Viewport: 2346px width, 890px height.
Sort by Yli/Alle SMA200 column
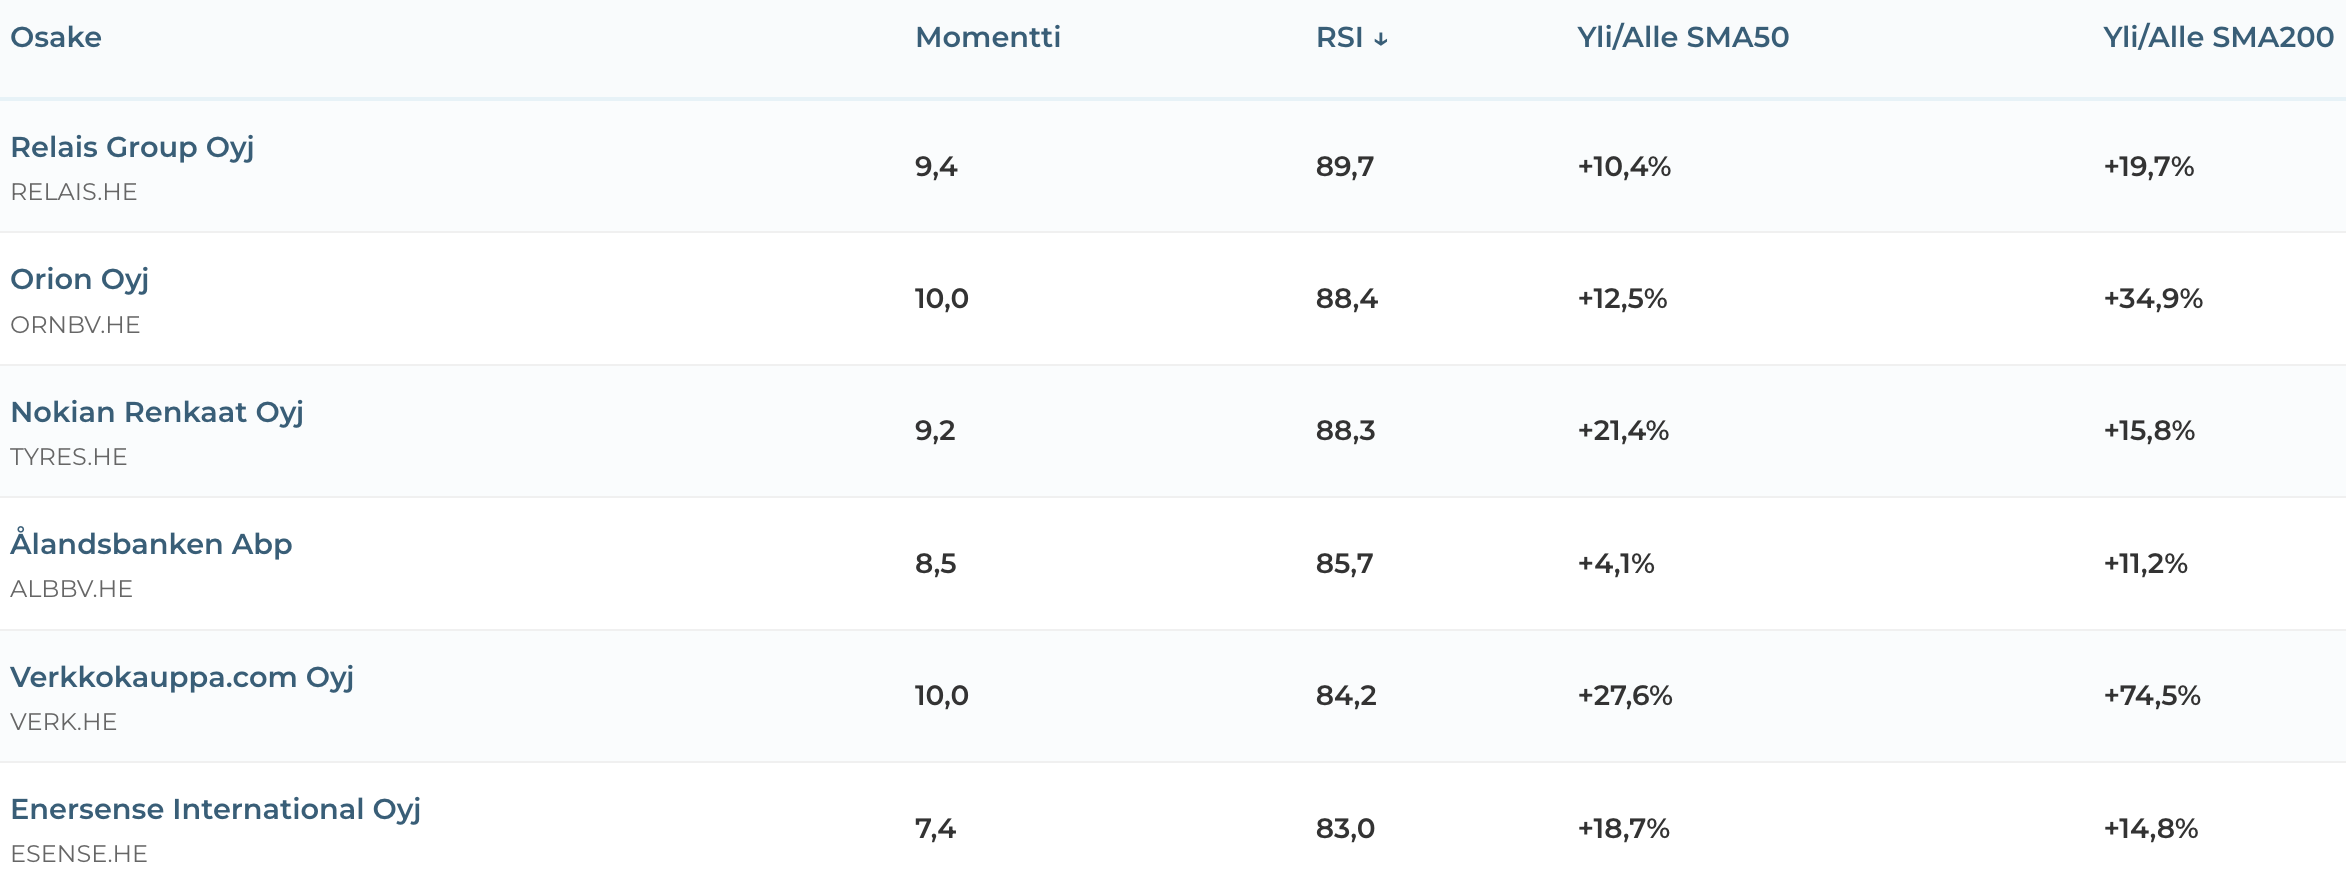point(2218,37)
